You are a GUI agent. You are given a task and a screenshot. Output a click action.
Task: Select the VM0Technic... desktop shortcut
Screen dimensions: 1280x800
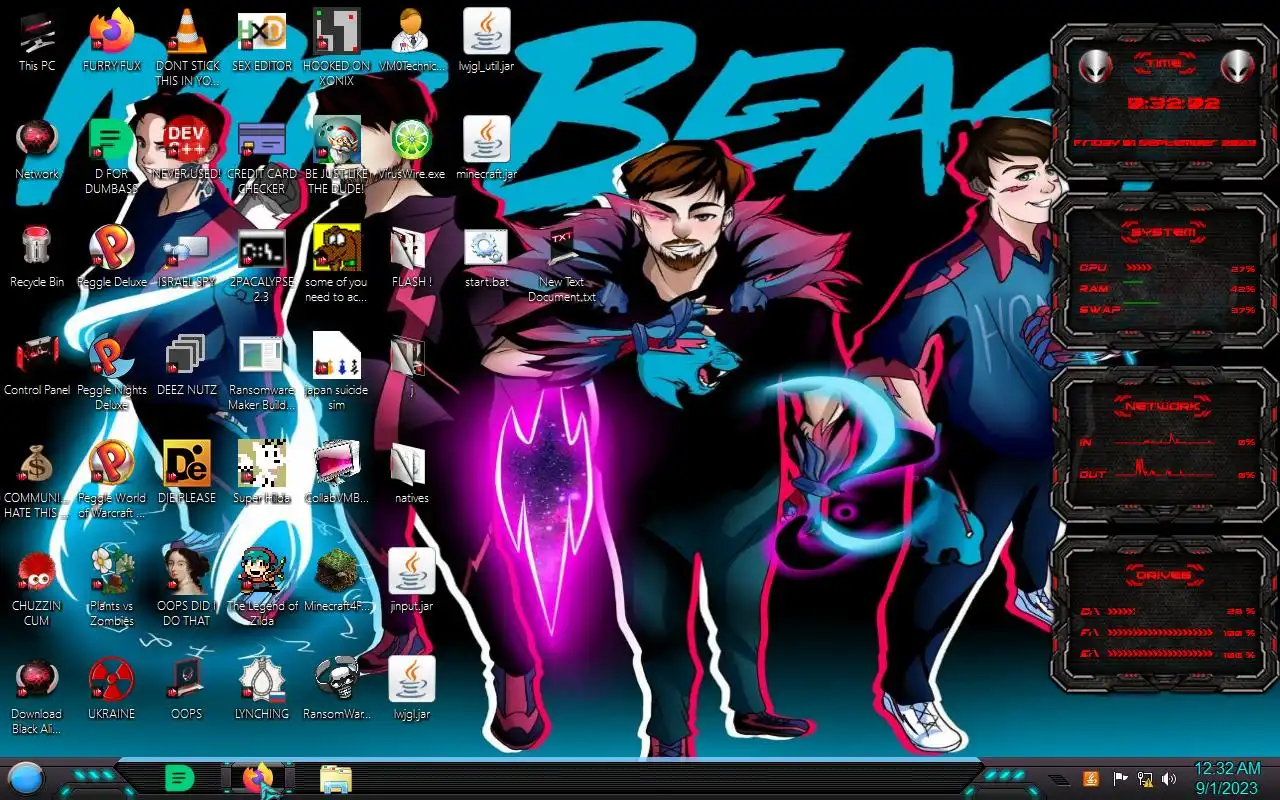click(x=411, y=41)
